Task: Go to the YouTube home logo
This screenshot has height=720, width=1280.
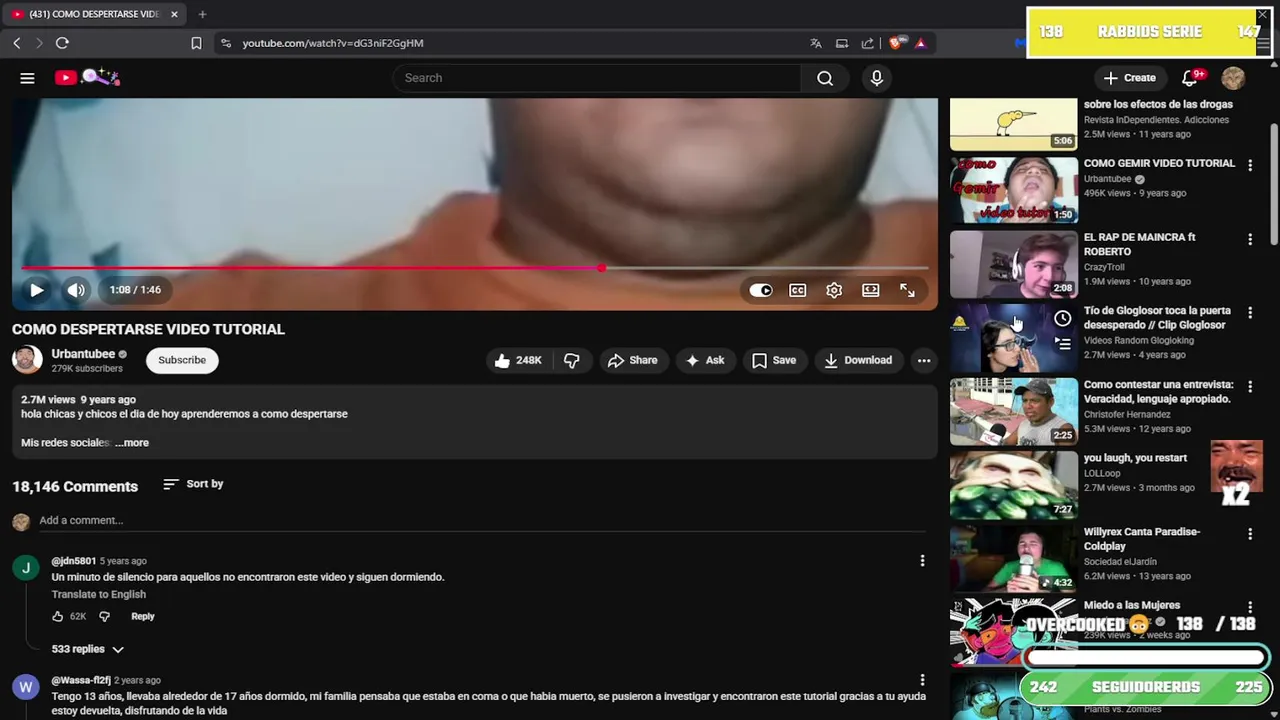Action: 87,77
